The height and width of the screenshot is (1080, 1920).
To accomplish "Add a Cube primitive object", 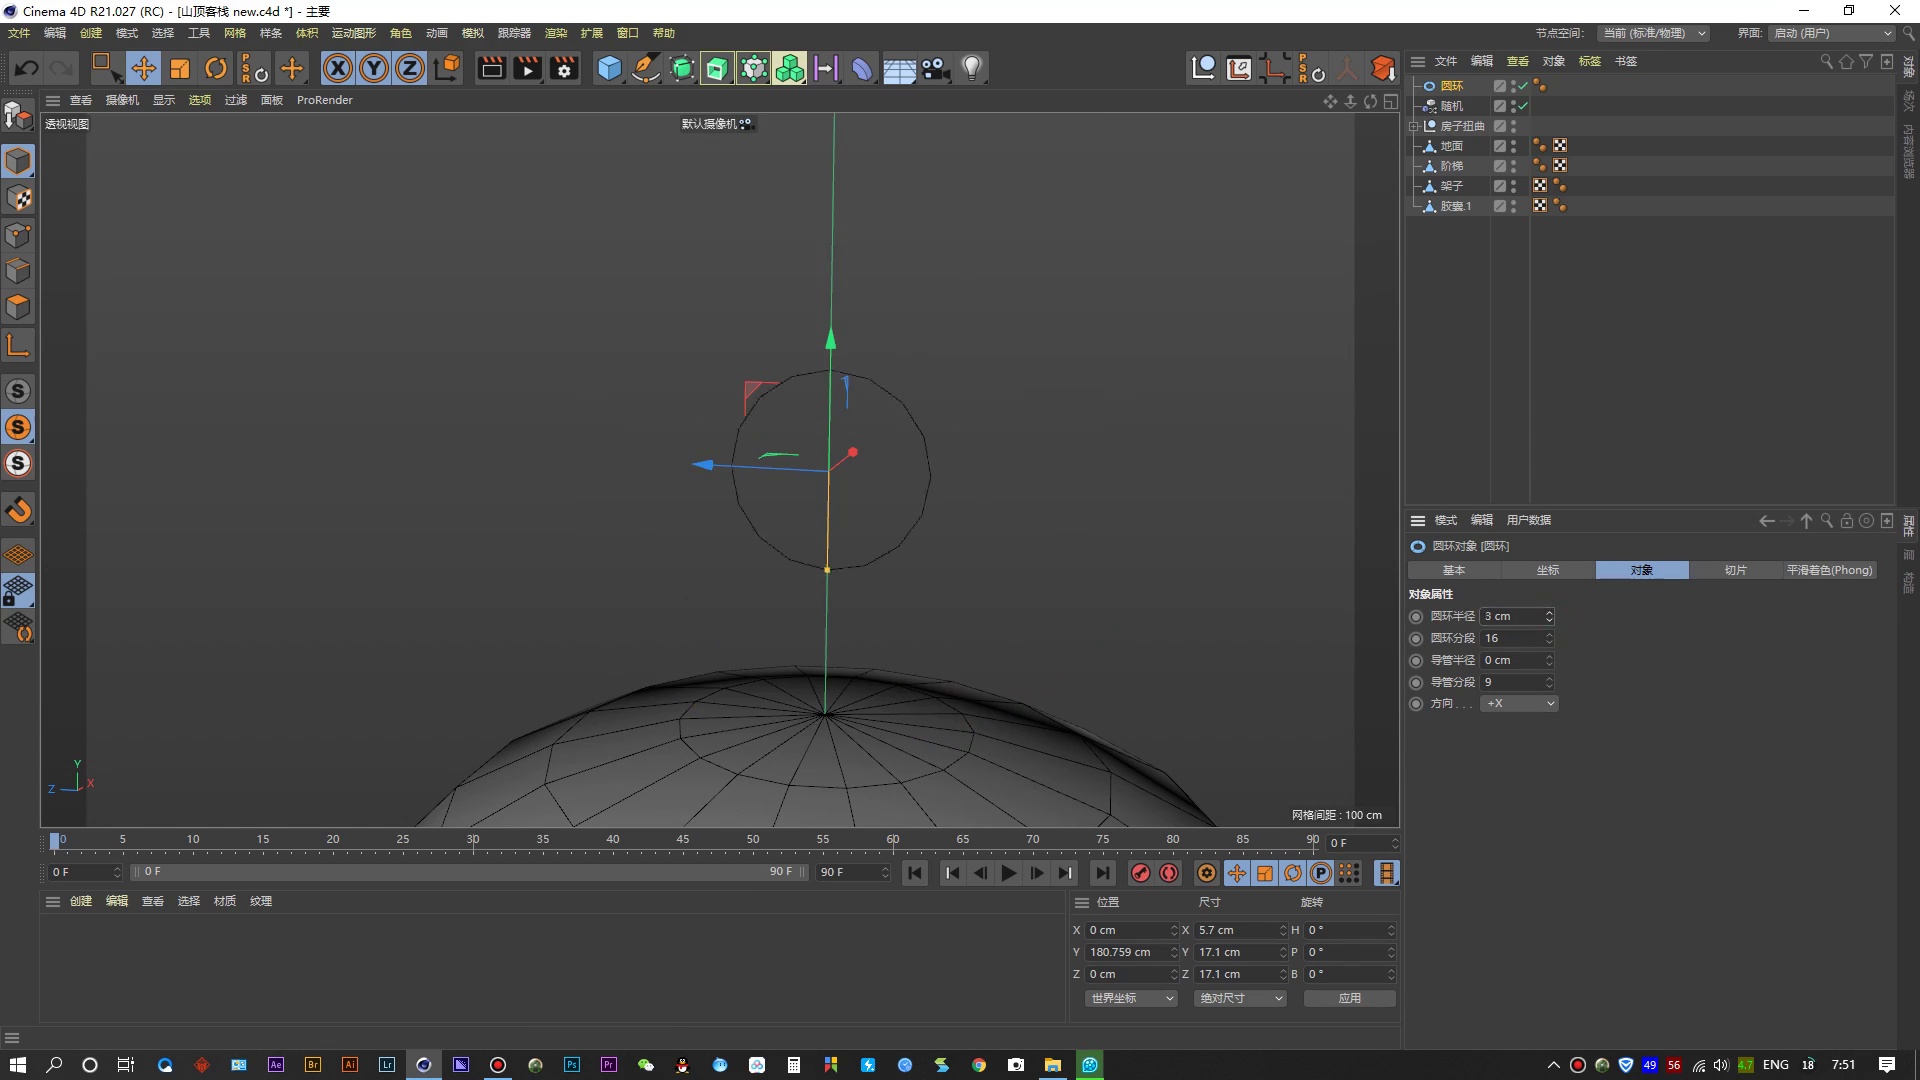I will (x=609, y=68).
